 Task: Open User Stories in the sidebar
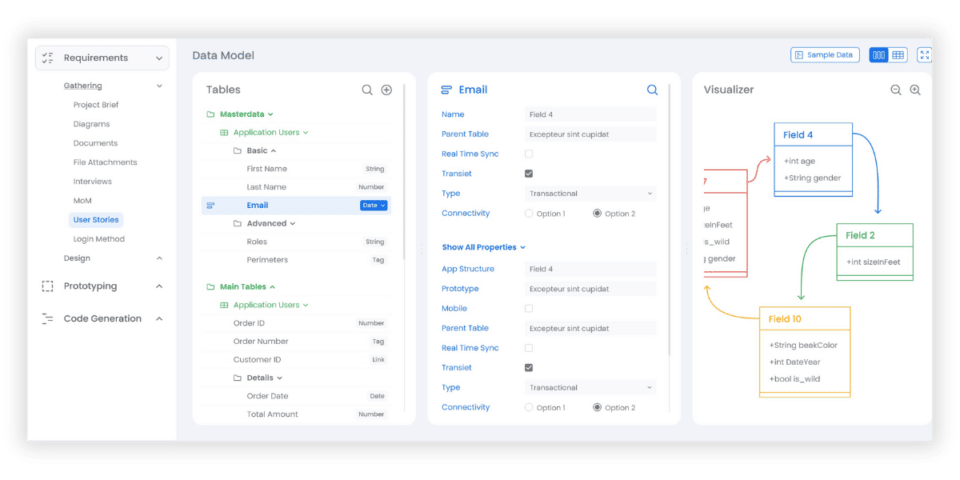coord(97,220)
